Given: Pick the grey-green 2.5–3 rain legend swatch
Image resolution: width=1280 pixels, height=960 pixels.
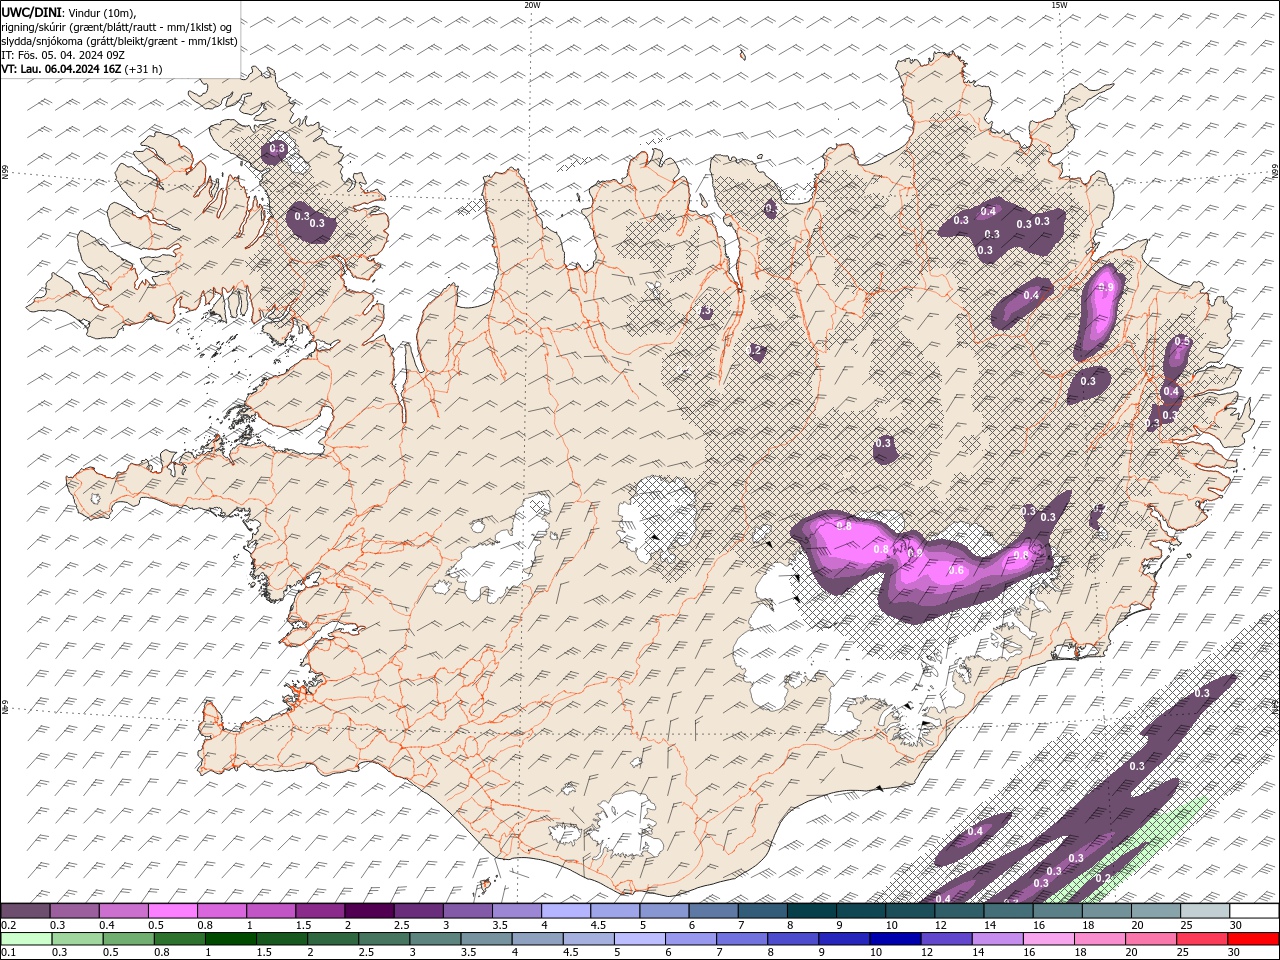Looking at the screenshot, I should 385,938.
